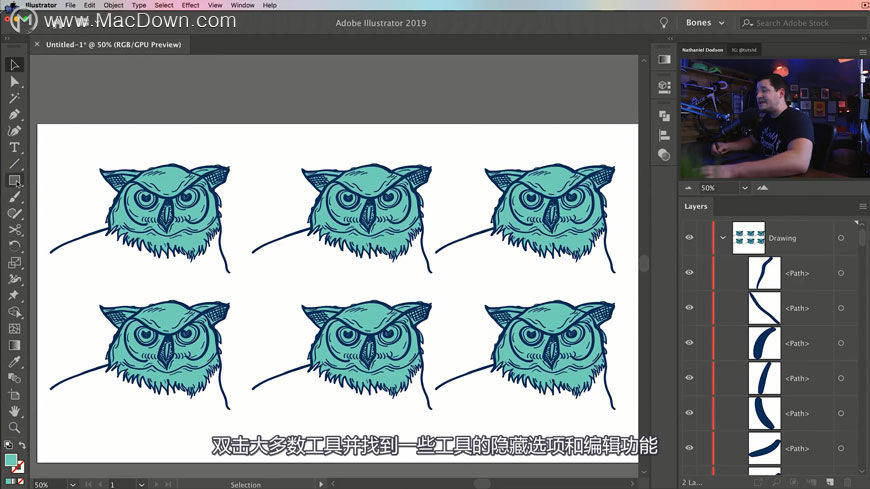Select the Gradient tool in toolbar

(14, 345)
